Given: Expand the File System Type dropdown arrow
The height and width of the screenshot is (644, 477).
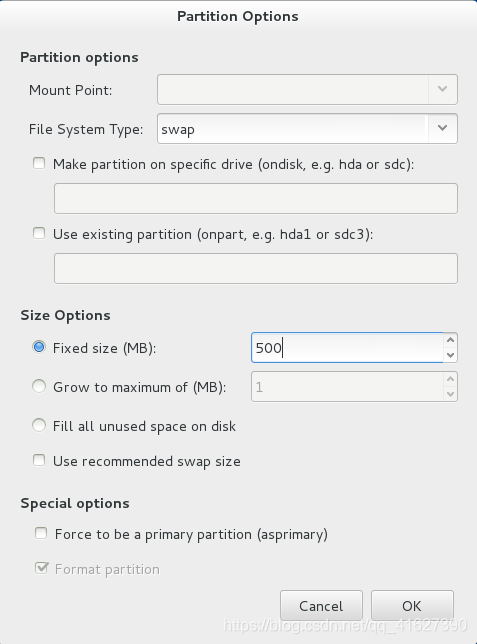Looking at the screenshot, I should [442, 129].
